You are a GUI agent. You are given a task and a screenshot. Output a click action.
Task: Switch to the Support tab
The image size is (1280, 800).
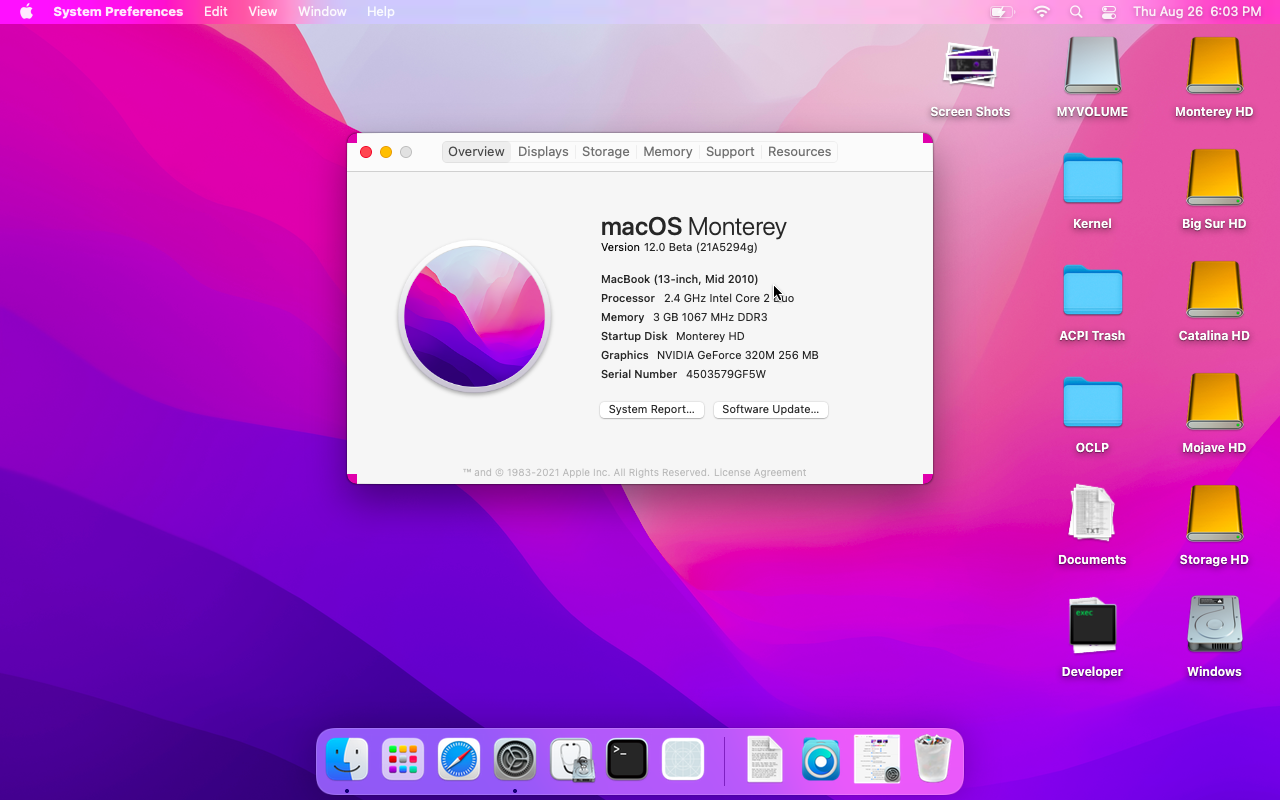pos(730,152)
